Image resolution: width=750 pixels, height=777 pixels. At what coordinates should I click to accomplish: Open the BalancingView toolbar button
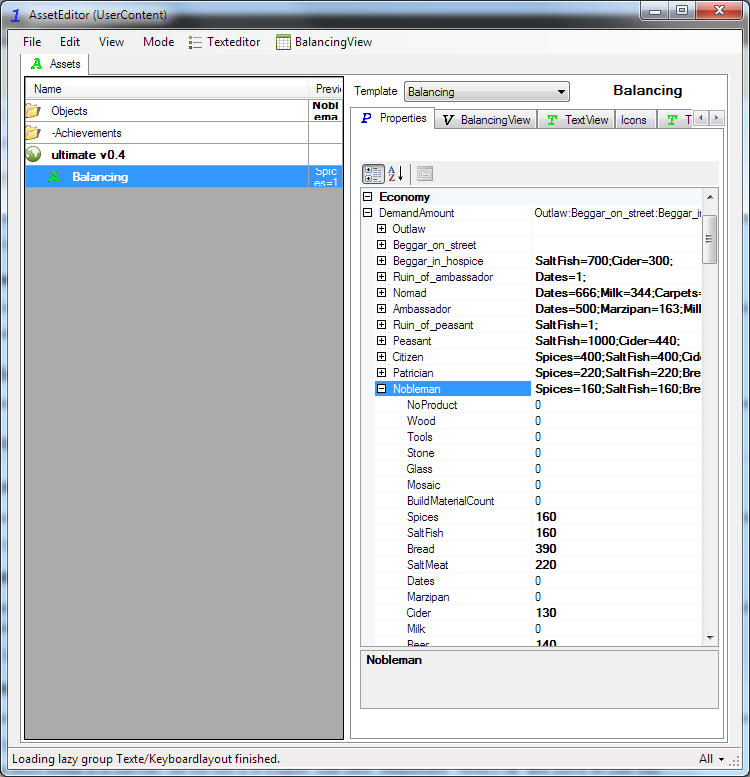click(x=324, y=42)
